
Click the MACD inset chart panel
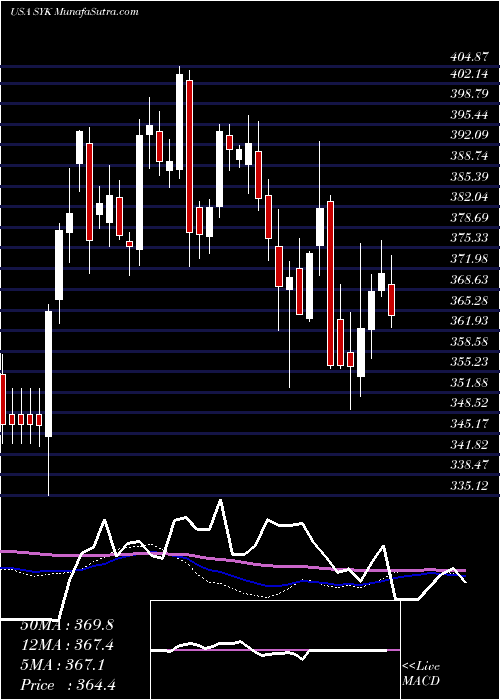pyautogui.click(x=275, y=650)
